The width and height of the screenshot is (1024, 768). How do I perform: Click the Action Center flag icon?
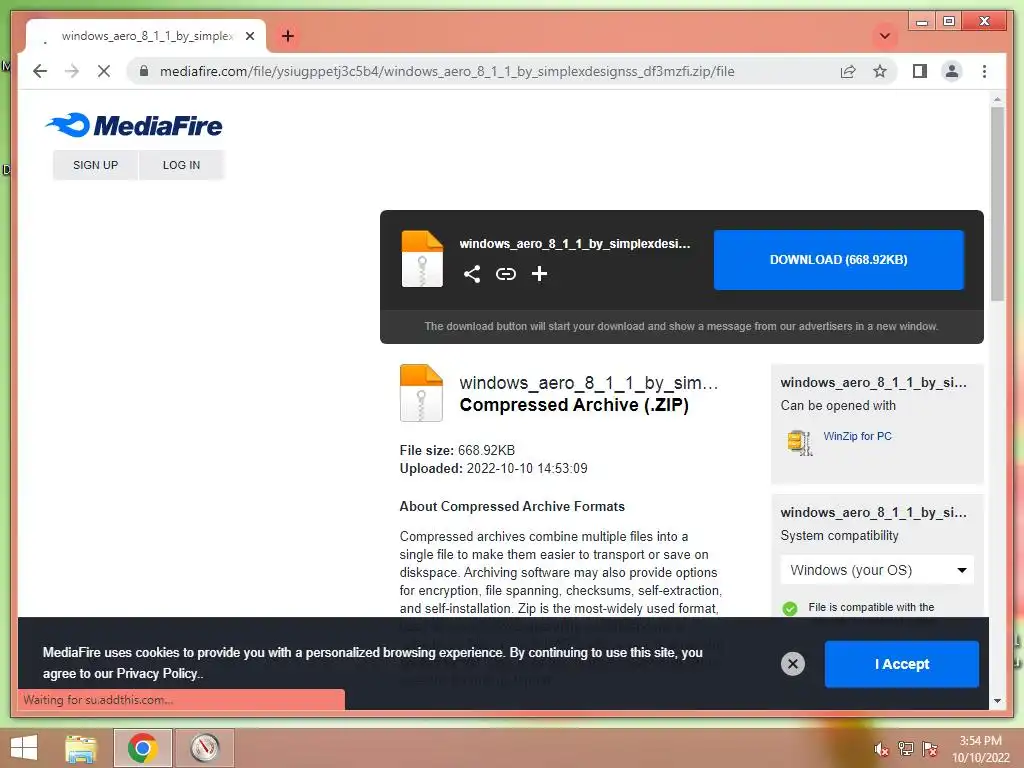click(x=930, y=748)
